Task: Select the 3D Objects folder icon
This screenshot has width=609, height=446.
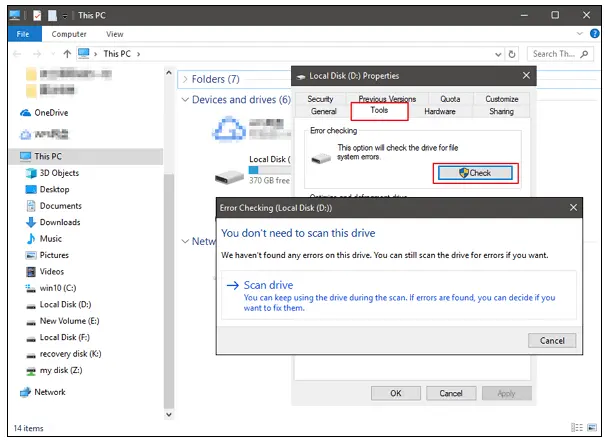Action: pos(29,173)
